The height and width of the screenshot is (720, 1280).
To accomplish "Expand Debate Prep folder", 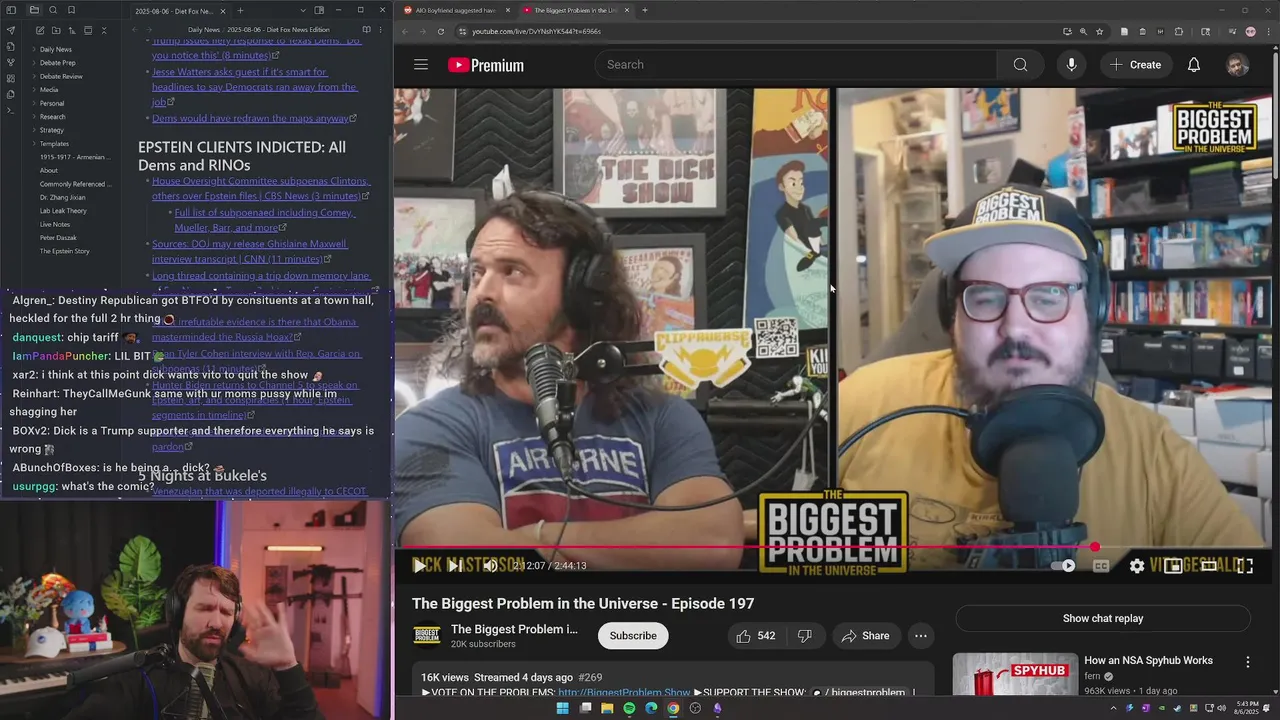I will (57, 63).
